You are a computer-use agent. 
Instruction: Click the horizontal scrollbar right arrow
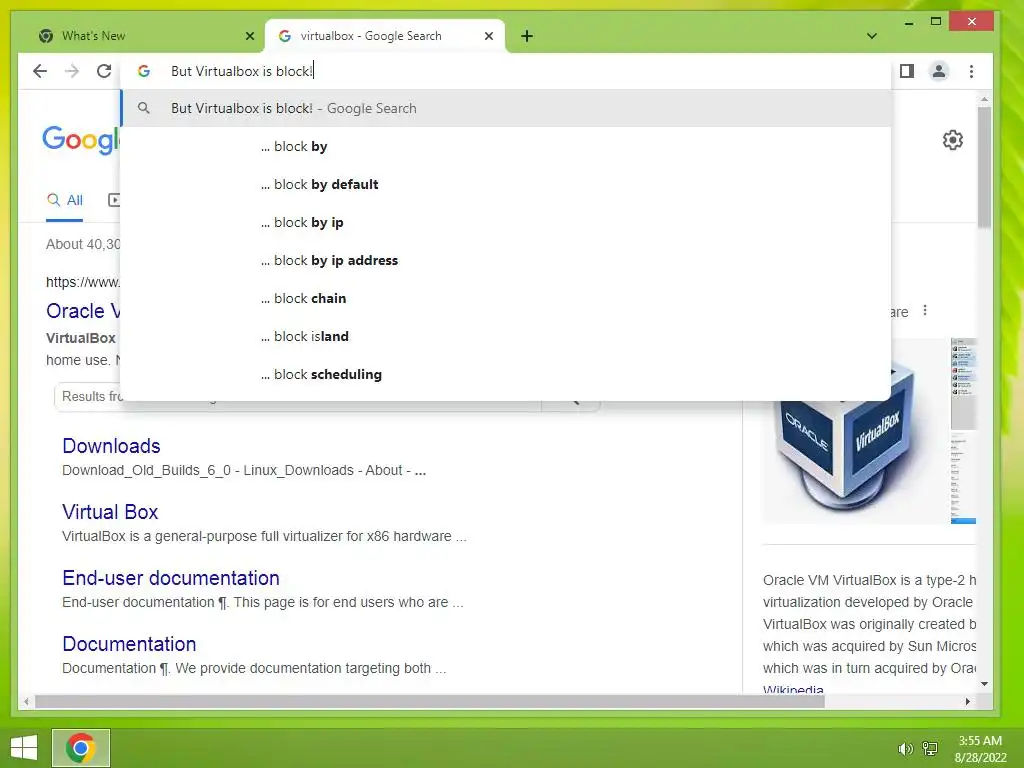coord(967,701)
